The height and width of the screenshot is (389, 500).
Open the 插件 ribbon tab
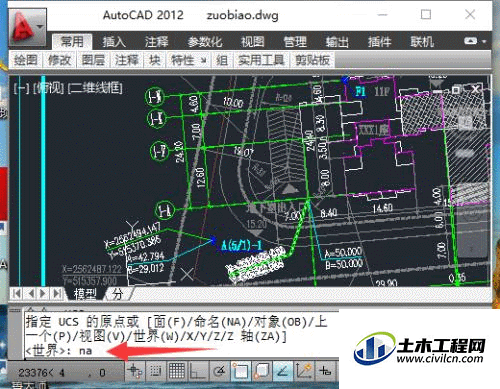(x=379, y=42)
